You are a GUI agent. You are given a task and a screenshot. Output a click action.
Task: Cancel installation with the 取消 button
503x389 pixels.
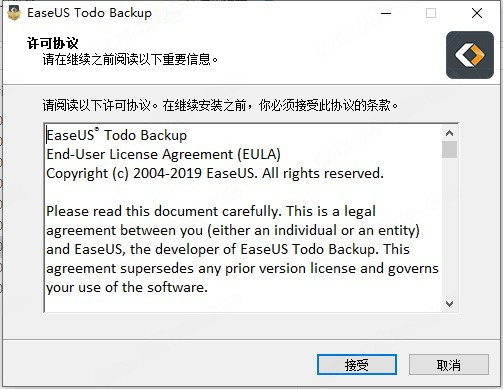click(x=449, y=365)
